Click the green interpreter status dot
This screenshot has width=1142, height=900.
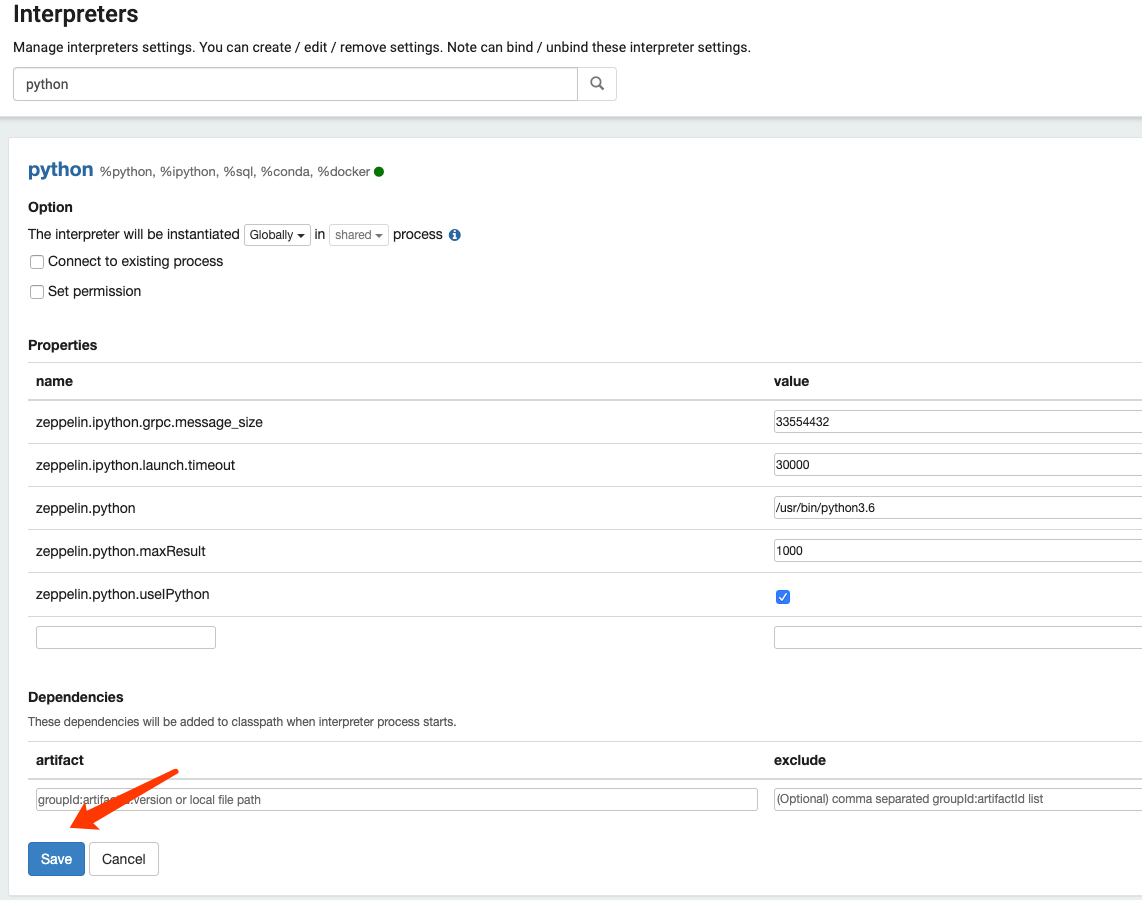pyautogui.click(x=379, y=172)
